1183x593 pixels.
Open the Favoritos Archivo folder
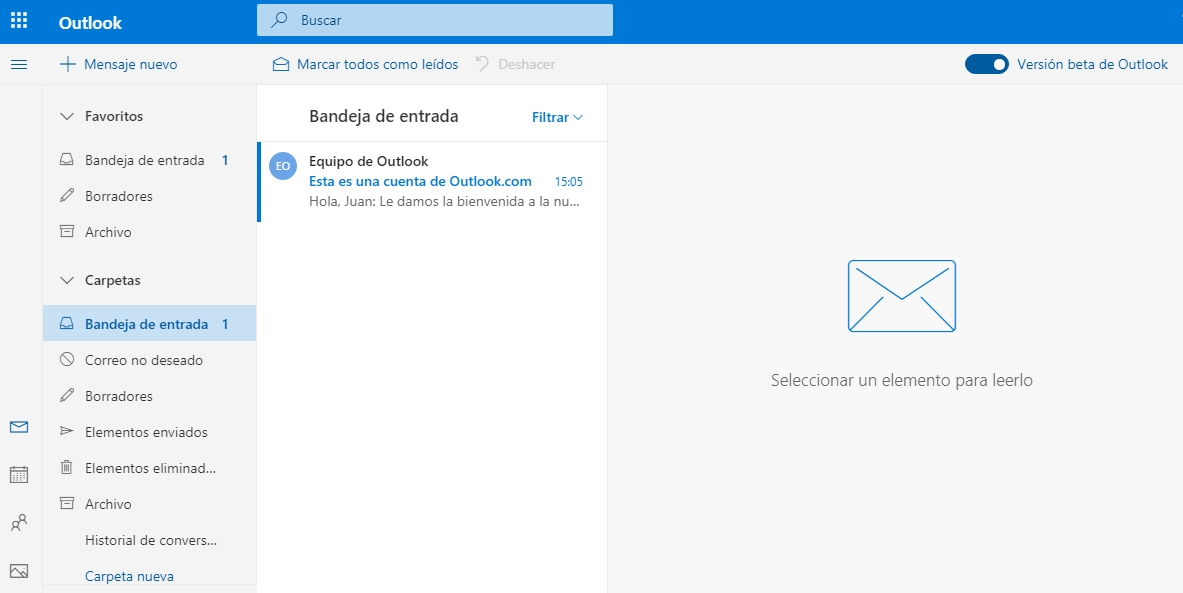[149, 232]
